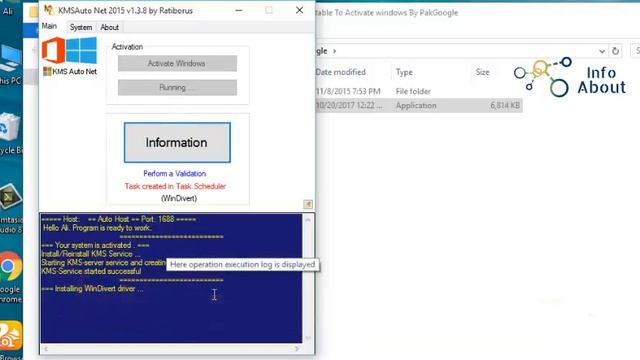The width and height of the screenshot is (640, 360).
Task: Click the refresh icon in Explorer address bar
Action: pyautogui.click(x=615, y=51)
